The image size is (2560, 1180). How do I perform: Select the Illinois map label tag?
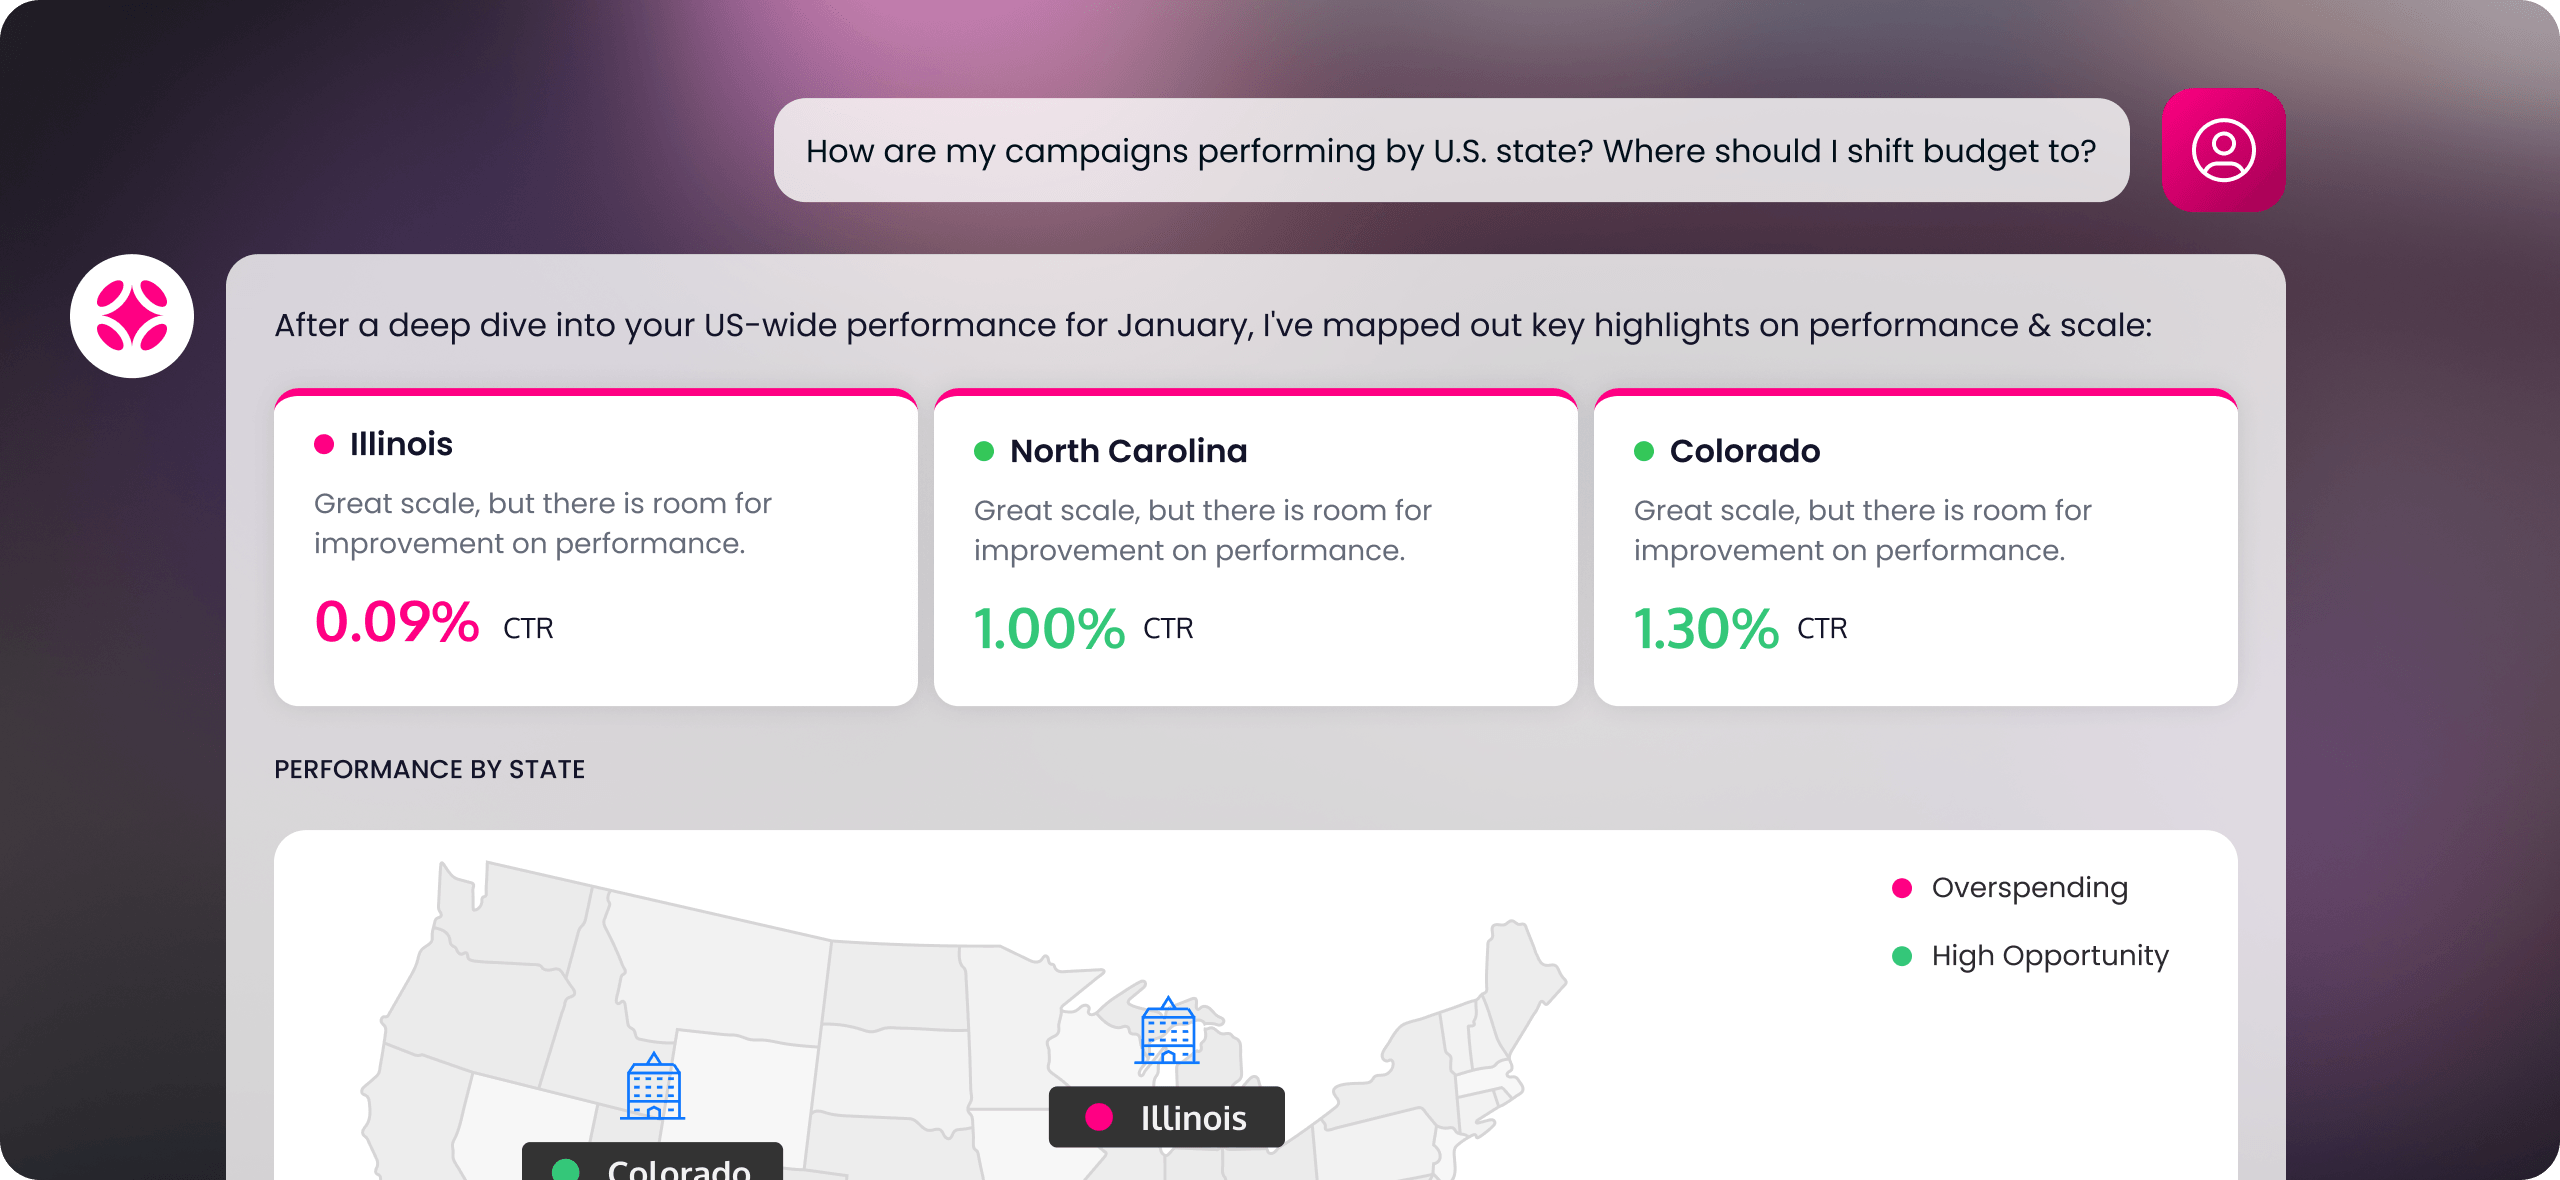[x=1166, y=1117]
